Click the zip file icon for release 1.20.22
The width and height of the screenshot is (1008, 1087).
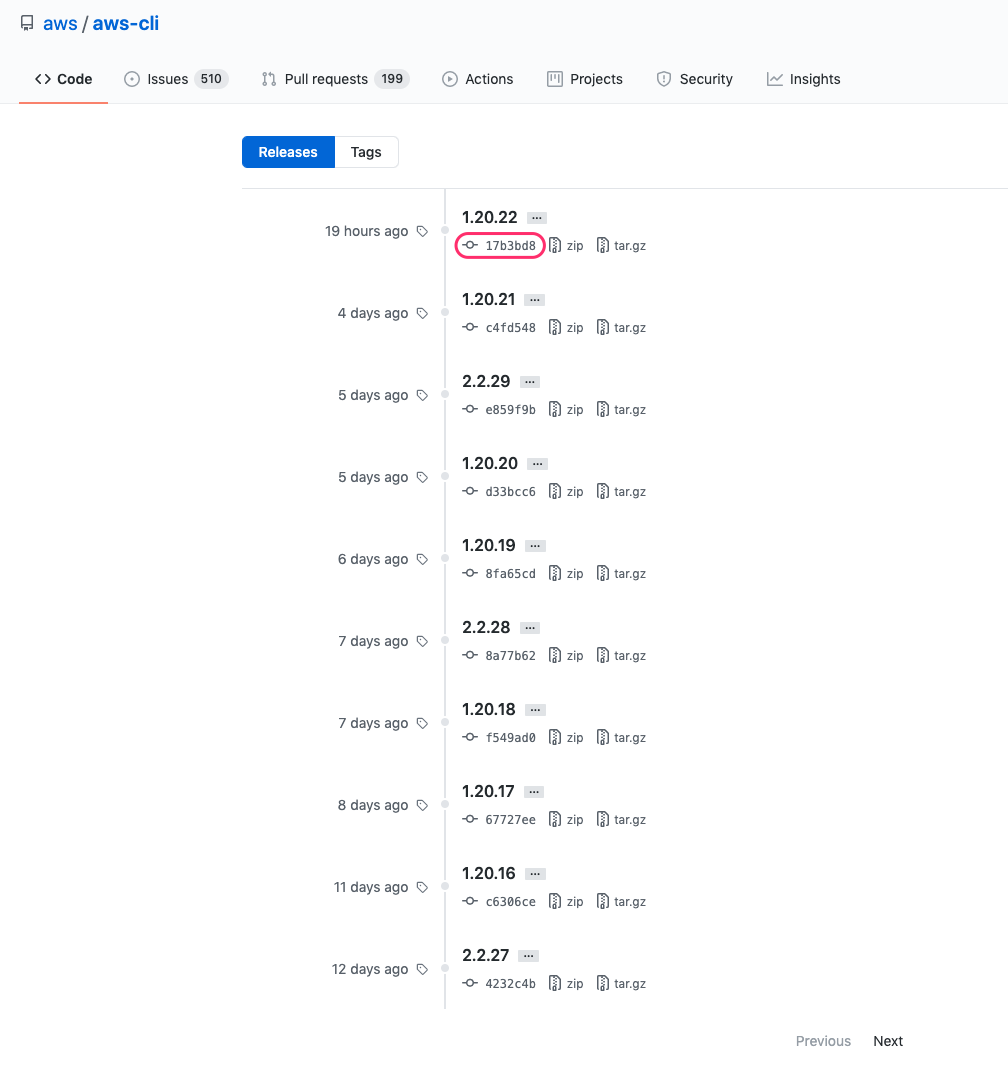click(555, 245)
